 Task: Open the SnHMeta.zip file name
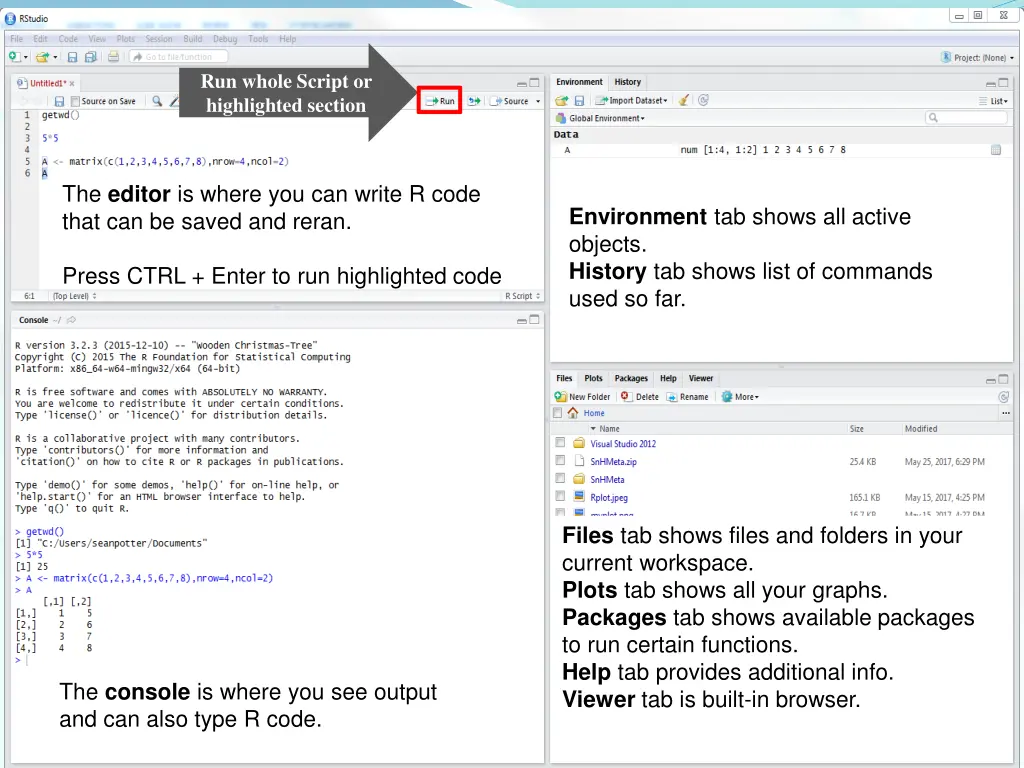pyautogui.click(x=613, y=461)
